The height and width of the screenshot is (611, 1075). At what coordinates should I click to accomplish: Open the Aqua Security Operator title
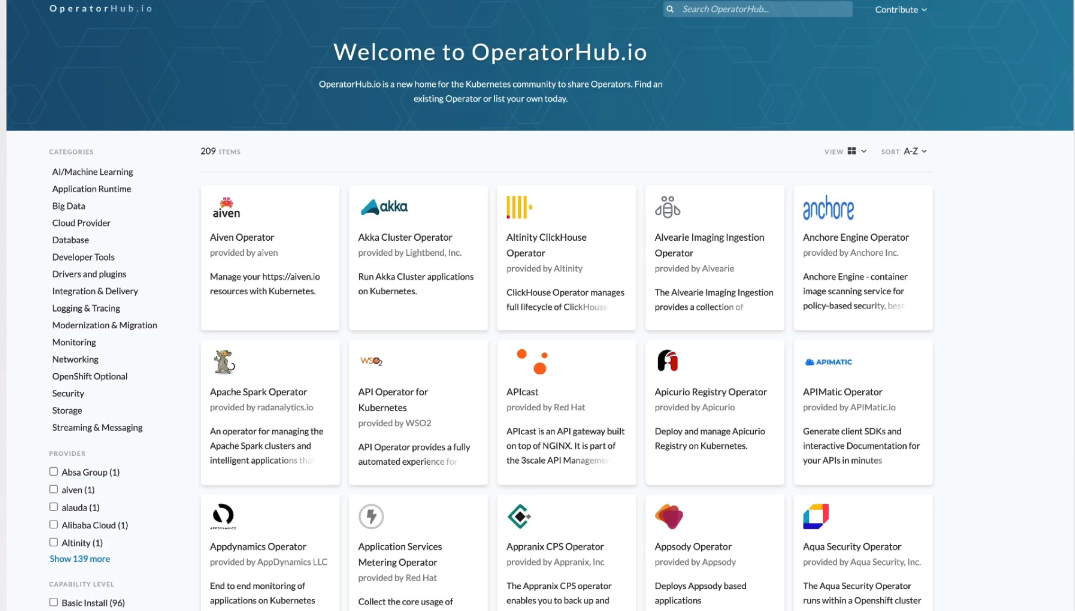tap(851, 547)
